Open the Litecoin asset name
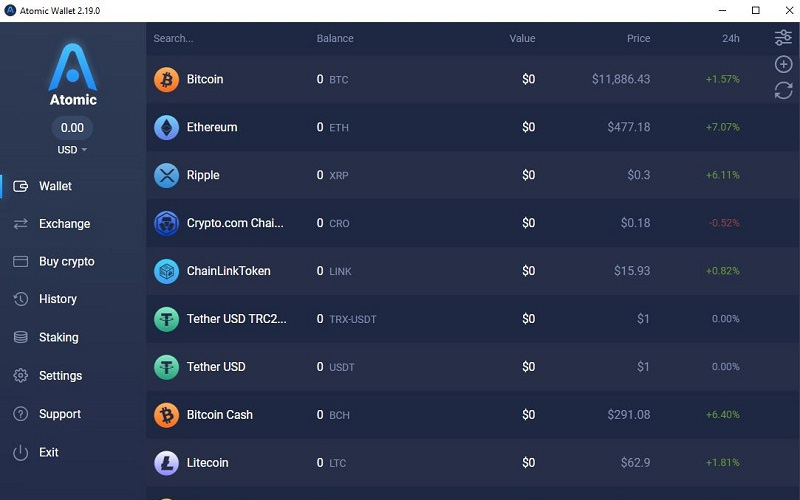The image size is (800, 500). point(207,463)
